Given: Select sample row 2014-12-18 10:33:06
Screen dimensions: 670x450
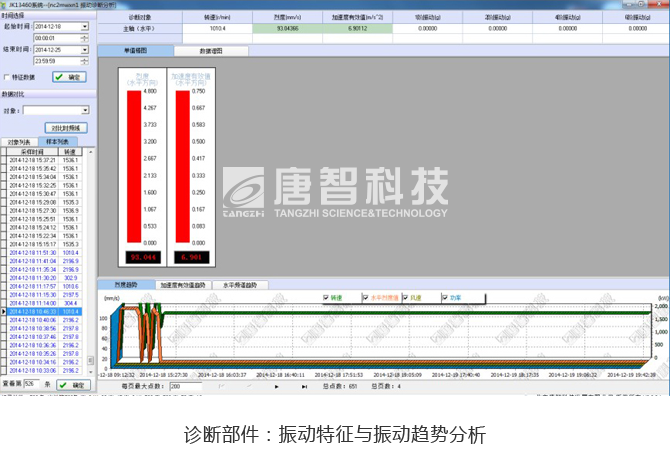Looking at the screenshot, I should [44, 371].
